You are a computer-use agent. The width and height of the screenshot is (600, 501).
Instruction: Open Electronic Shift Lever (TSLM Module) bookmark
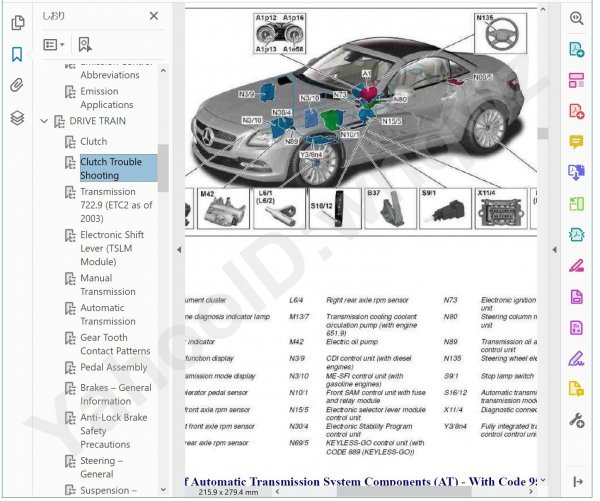click(112, 248)
